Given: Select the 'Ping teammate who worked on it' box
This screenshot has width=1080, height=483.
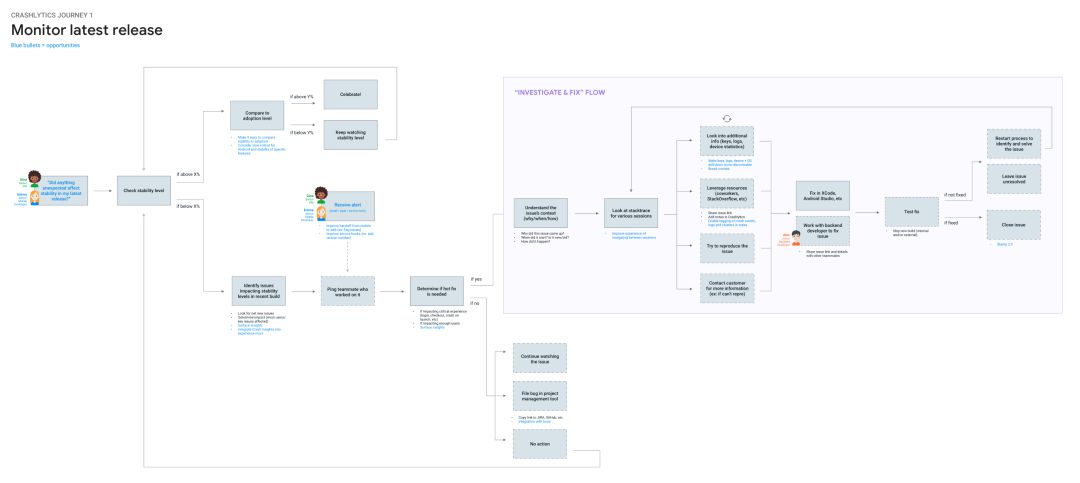Looking at the screenshot, I should point(348,291).
